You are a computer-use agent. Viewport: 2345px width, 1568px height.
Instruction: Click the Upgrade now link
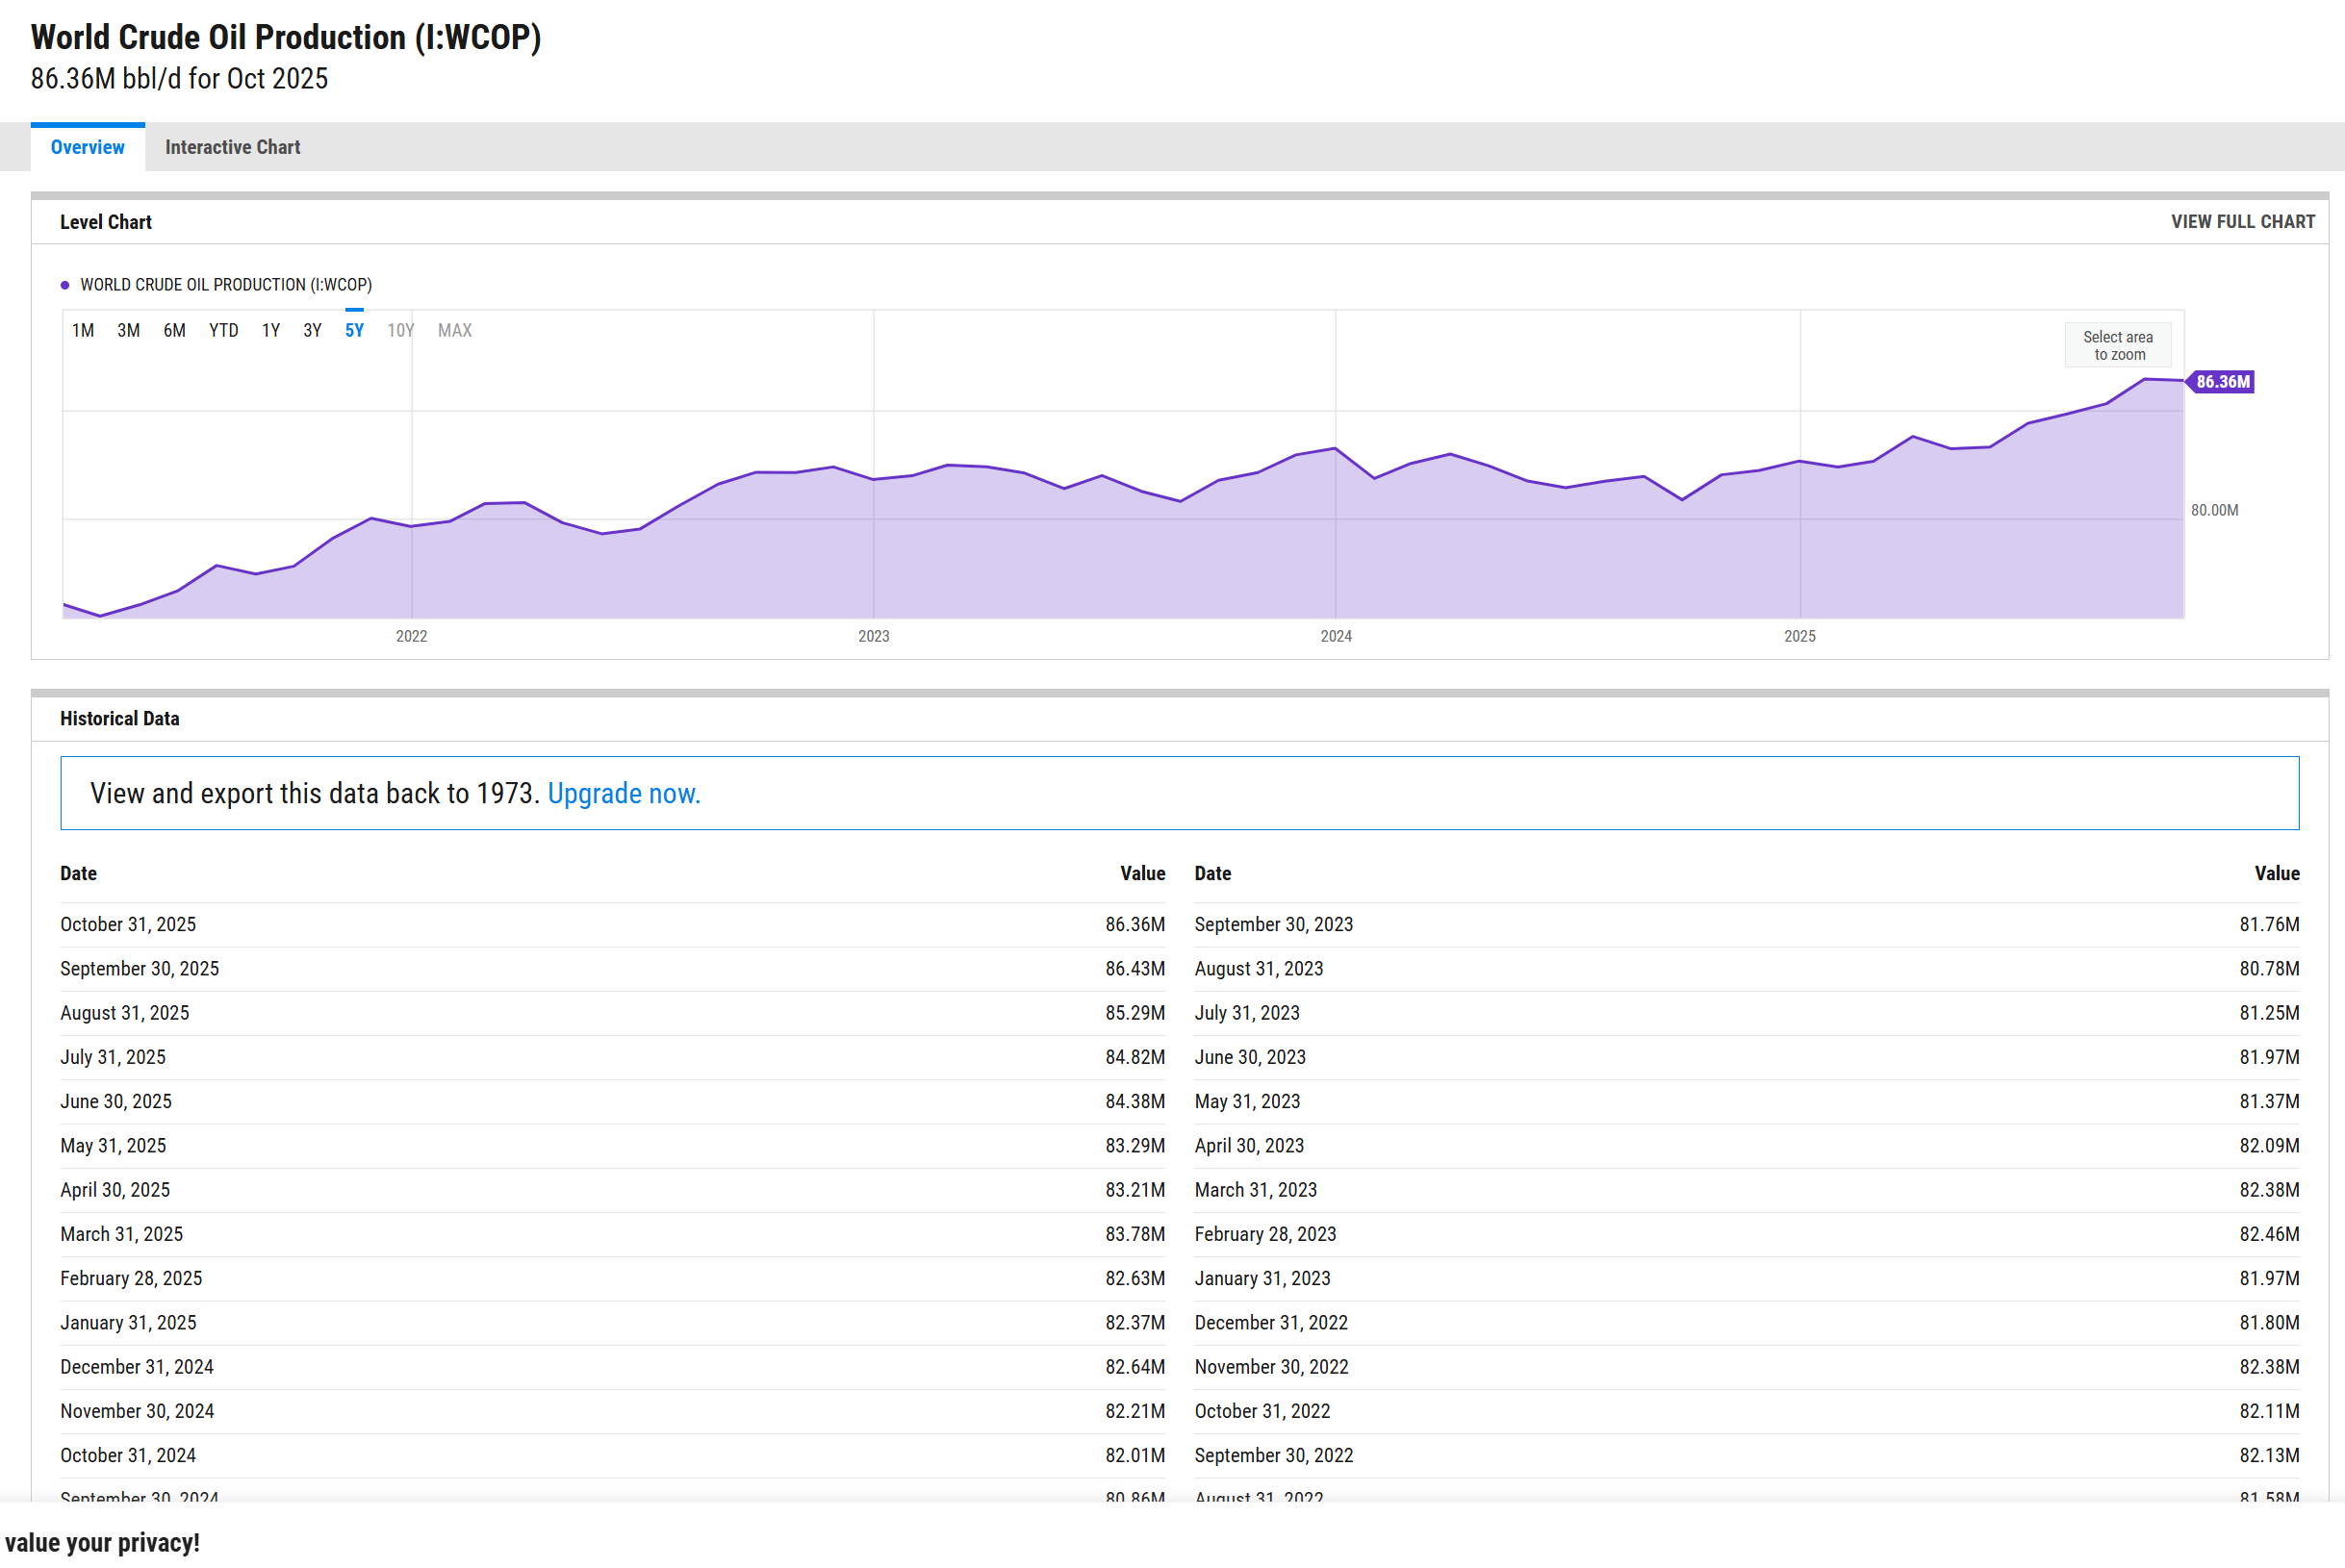point(623,793)
